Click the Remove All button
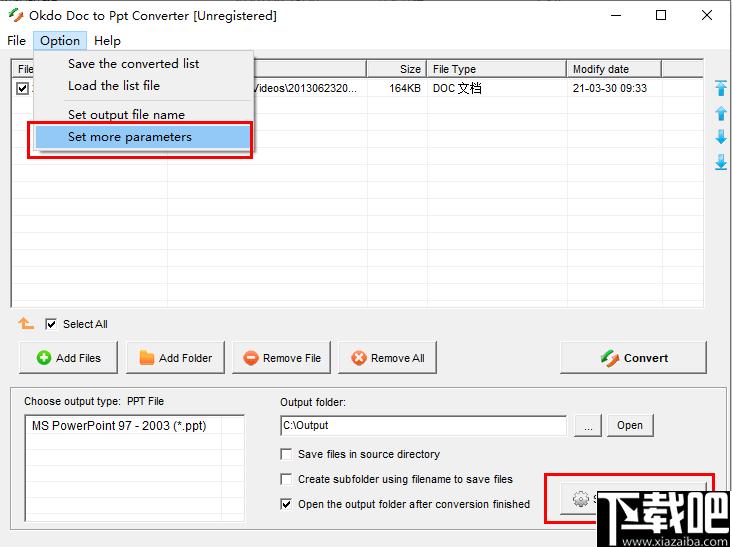Image resolution: width=732 pixels, height=547 pixels. click(x=387, y=358)
